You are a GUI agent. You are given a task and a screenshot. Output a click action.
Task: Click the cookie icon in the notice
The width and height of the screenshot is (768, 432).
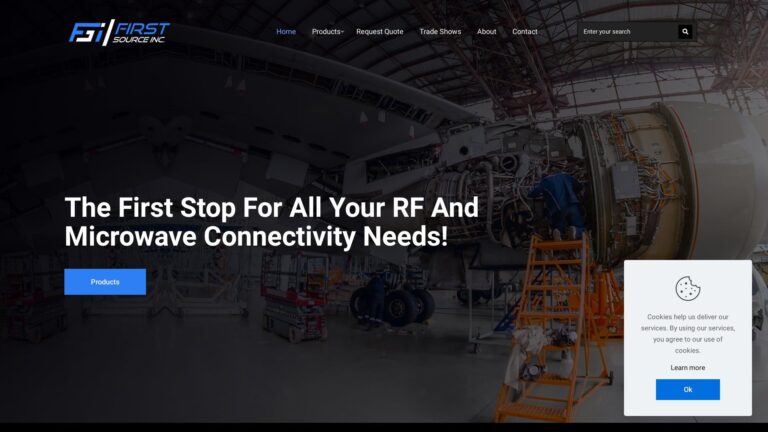pyautogui.click(x=688, y=288)
